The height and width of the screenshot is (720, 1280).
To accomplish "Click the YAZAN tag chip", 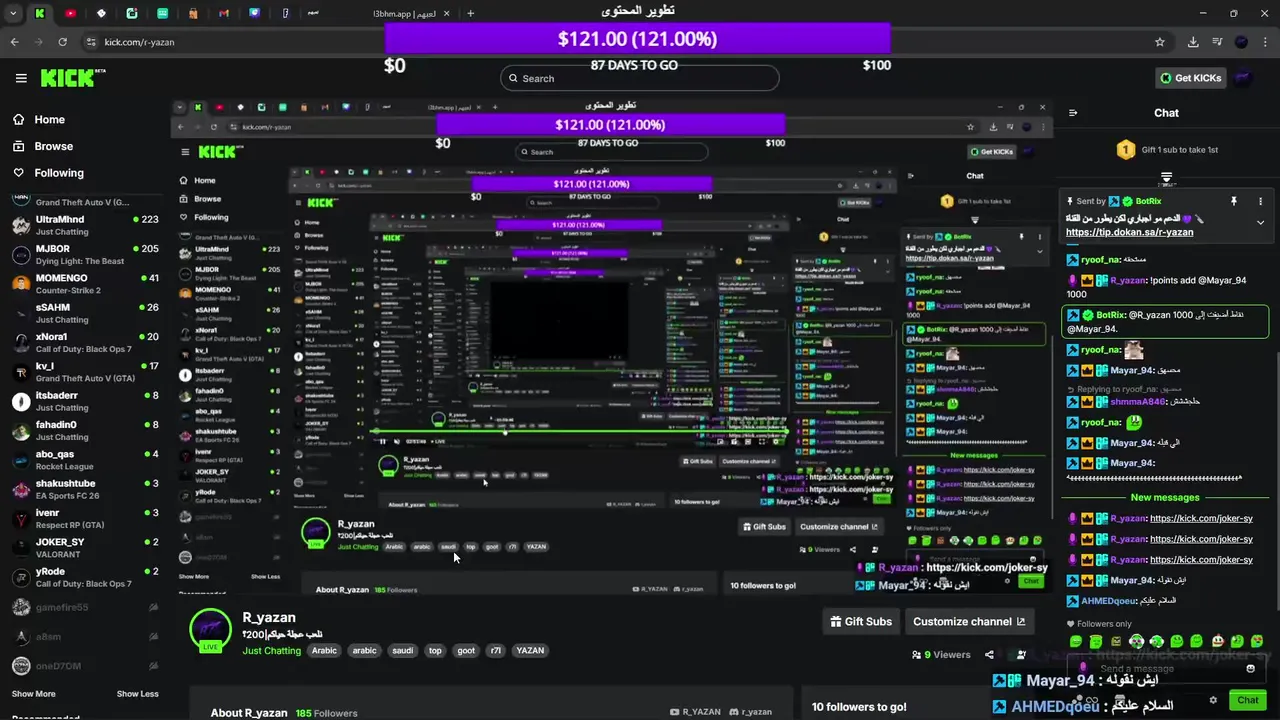I will pyautogui.click(x=530, y=650).
